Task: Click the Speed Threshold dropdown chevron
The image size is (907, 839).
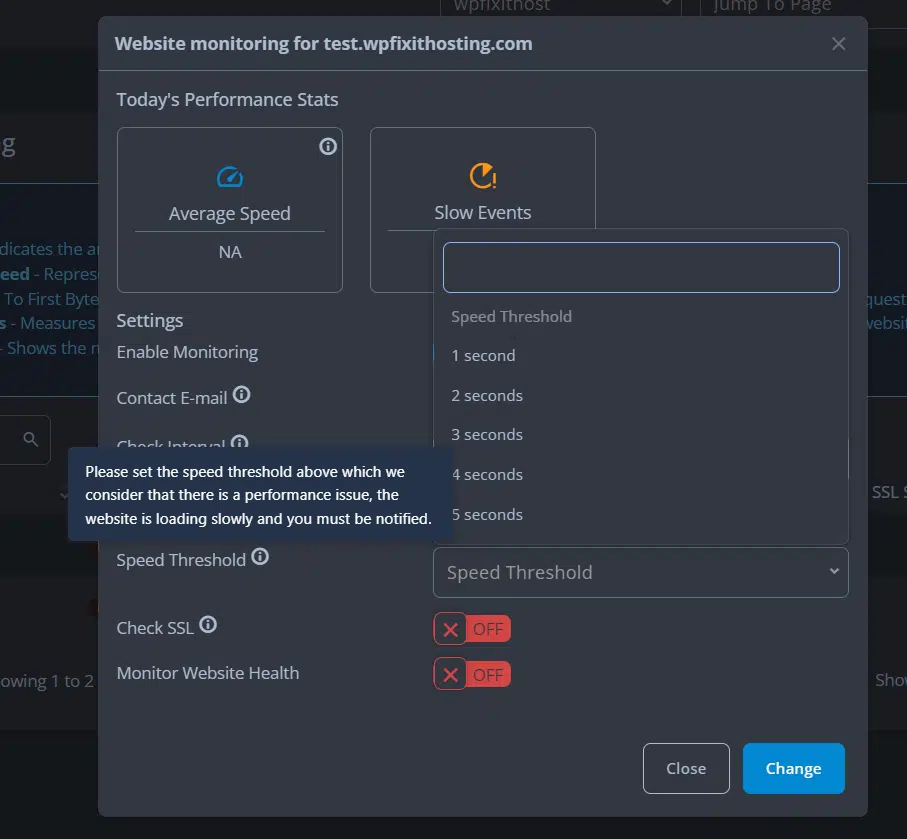Action: point(834,571)
